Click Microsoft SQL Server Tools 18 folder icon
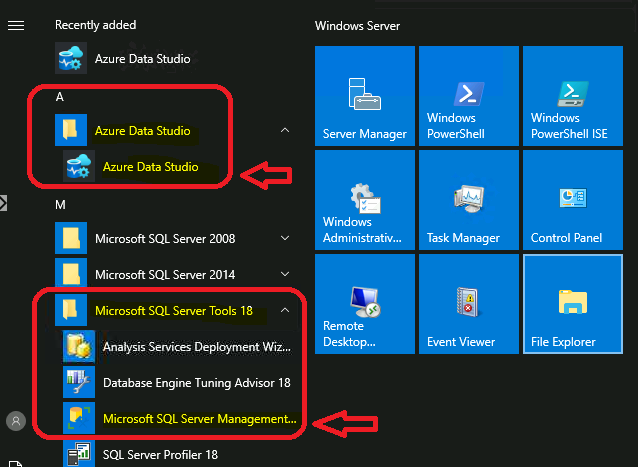The image size is (638, 467). [71, 310]
